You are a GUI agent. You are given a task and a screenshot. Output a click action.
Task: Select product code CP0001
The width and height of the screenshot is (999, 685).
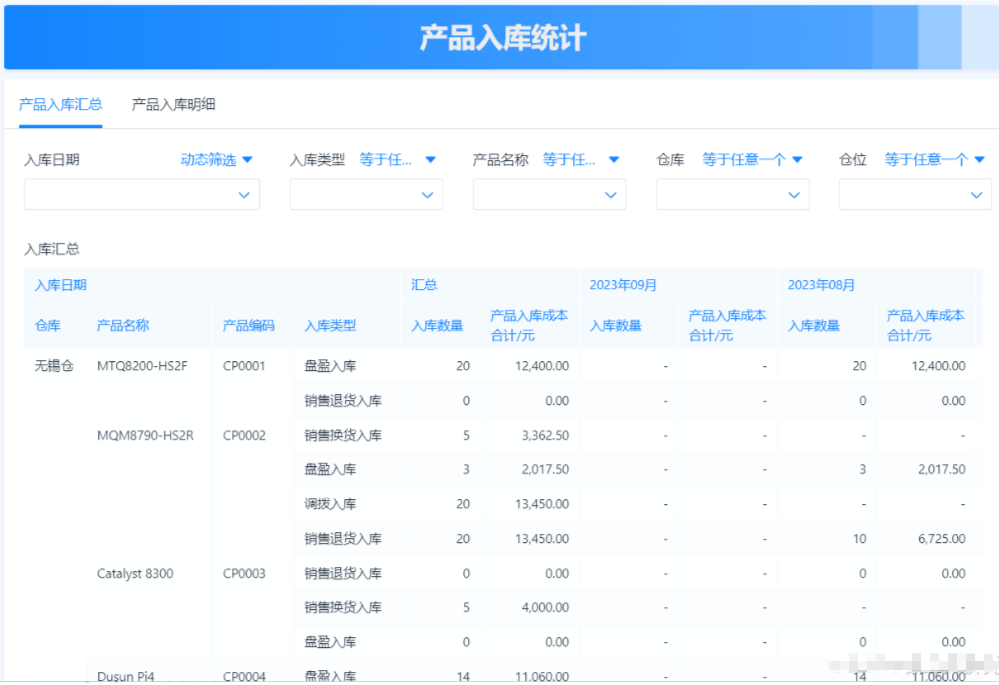[x=244, y=366]
